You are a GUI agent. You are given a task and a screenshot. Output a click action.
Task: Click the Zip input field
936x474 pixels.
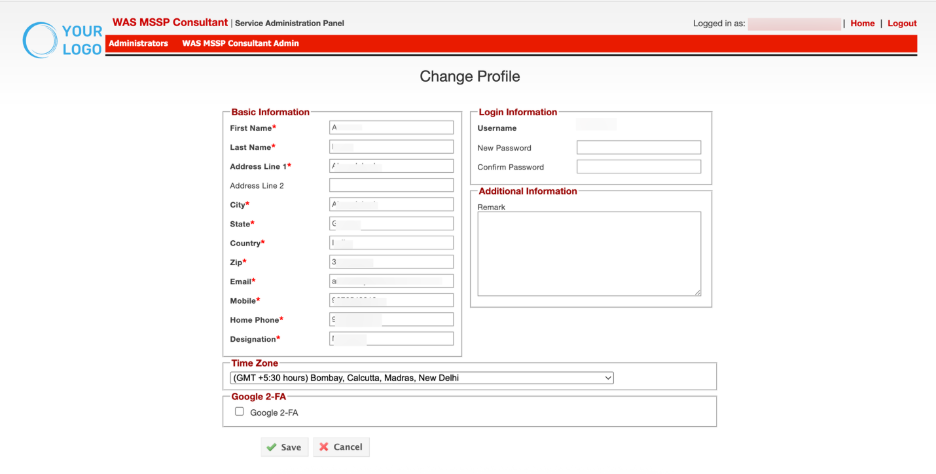click(391, 262)
